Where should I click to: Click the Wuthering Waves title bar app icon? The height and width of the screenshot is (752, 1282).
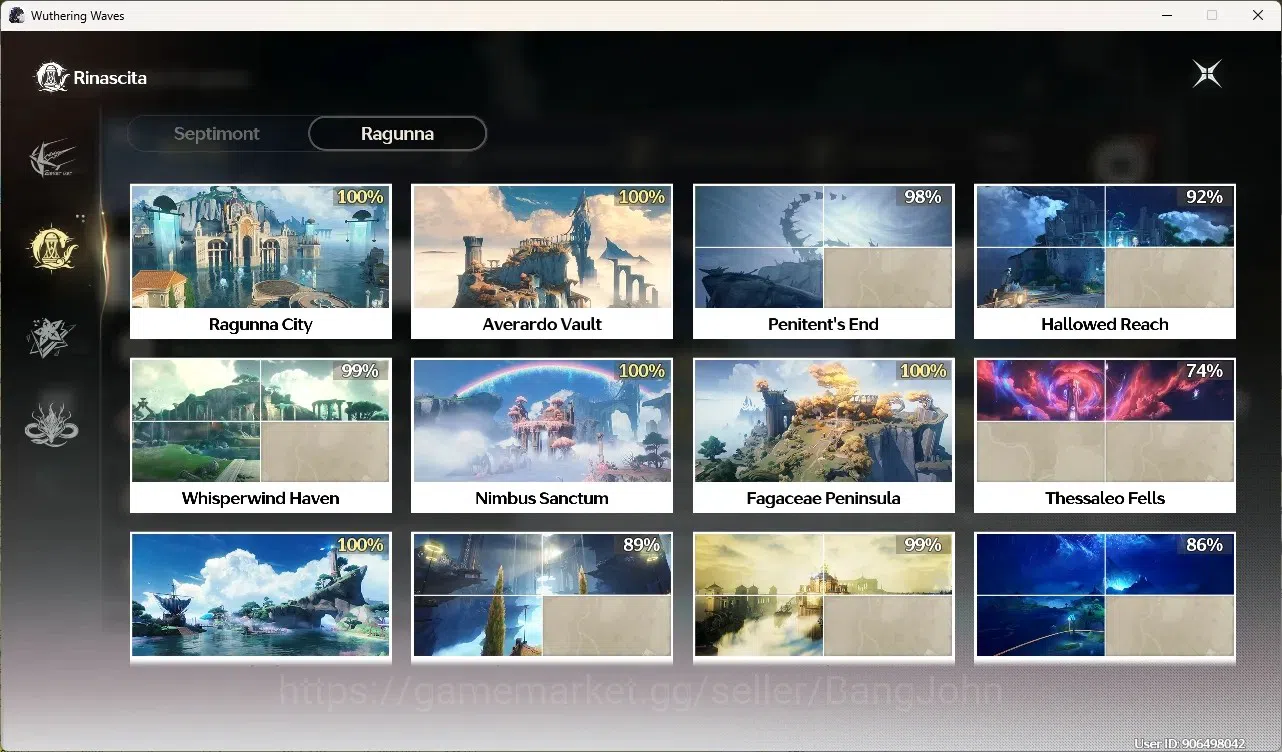(x=16, y=15)
